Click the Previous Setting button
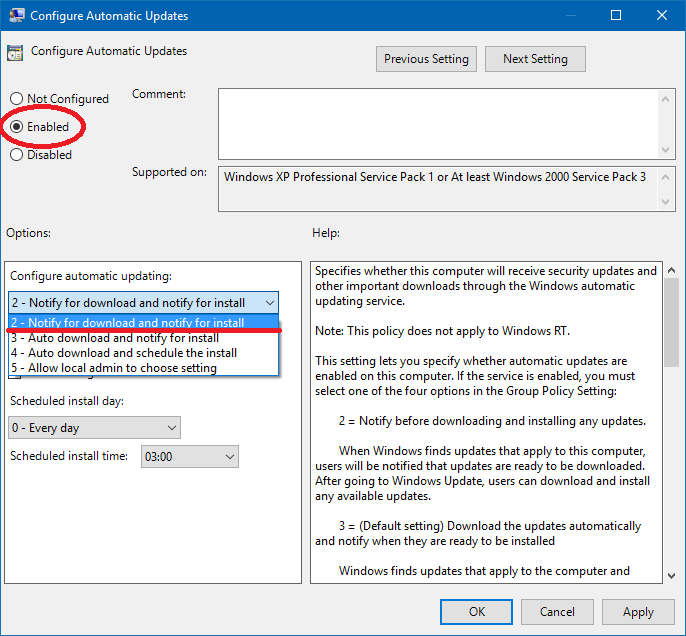This screenshot has width=686, height=636. 426,59
